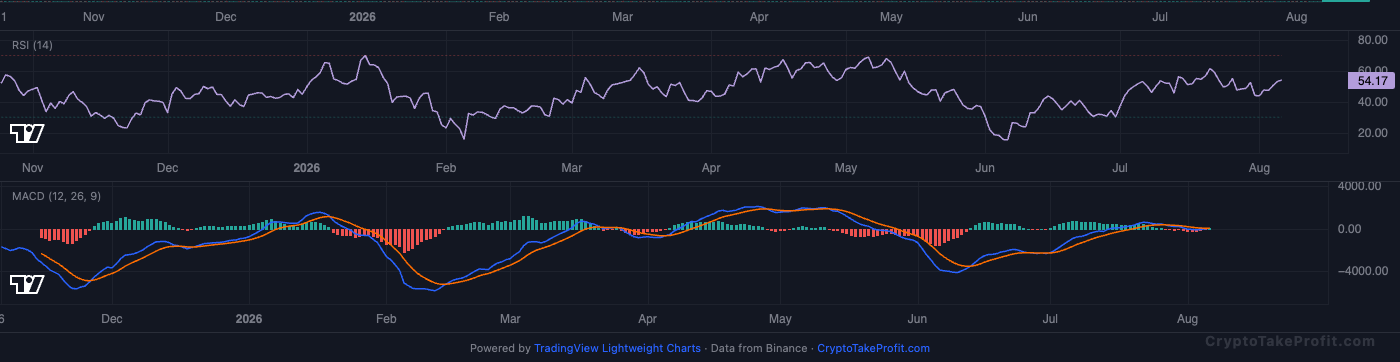Viewport: 1400px width, 362px height.
Task: Click the Feb label on MACD time axis
Action: point(386,319)
